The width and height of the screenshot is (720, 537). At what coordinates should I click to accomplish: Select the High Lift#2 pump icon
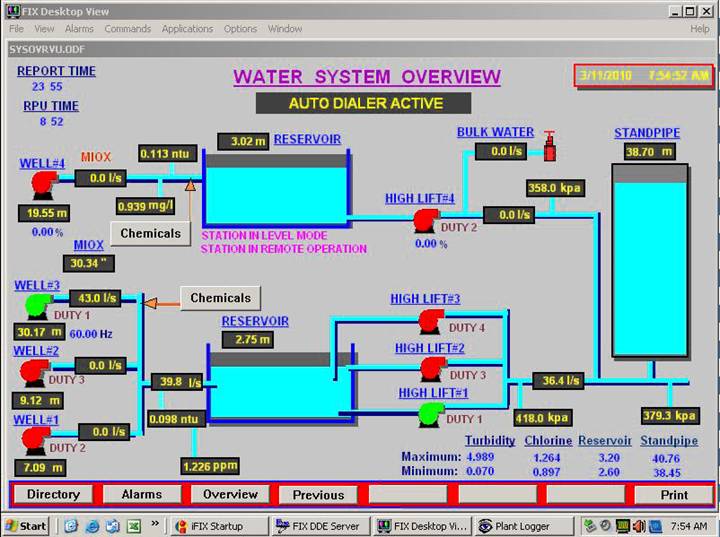coord(433,368)
